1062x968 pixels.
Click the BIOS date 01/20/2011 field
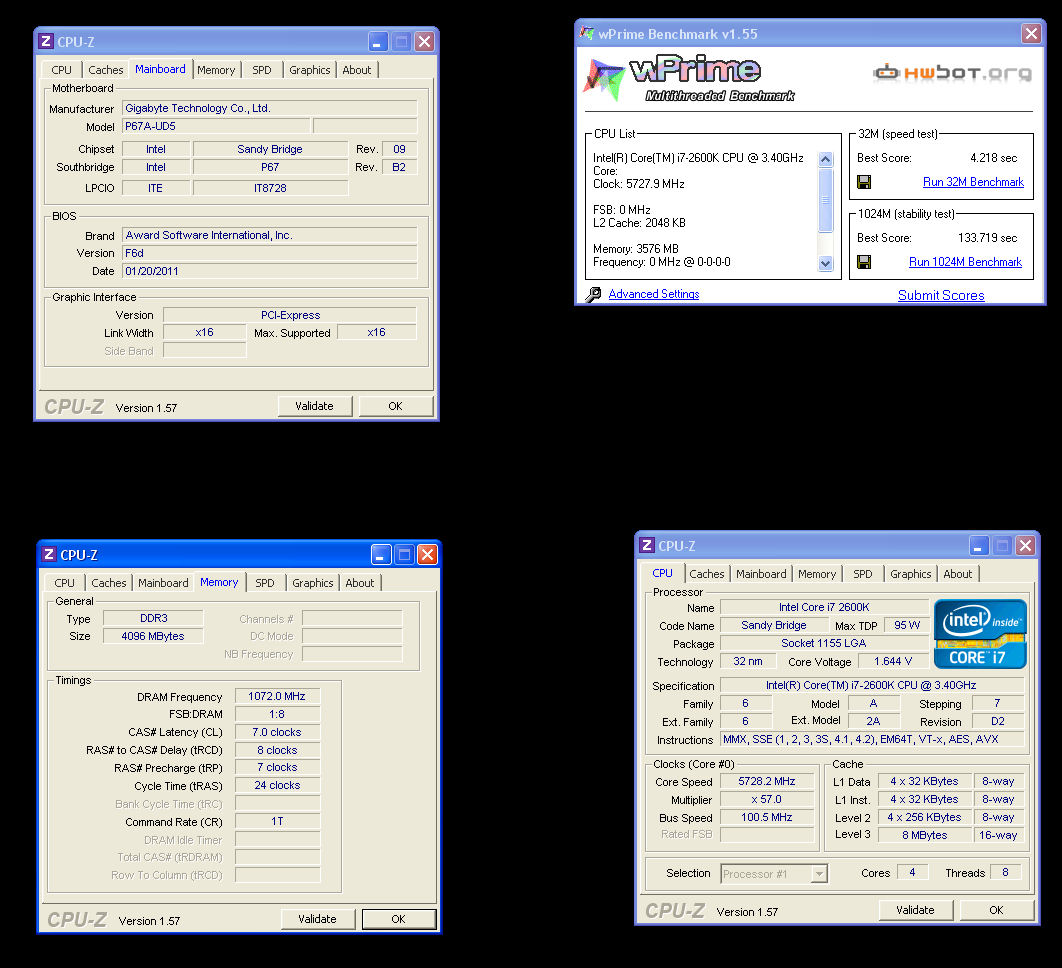270,272
